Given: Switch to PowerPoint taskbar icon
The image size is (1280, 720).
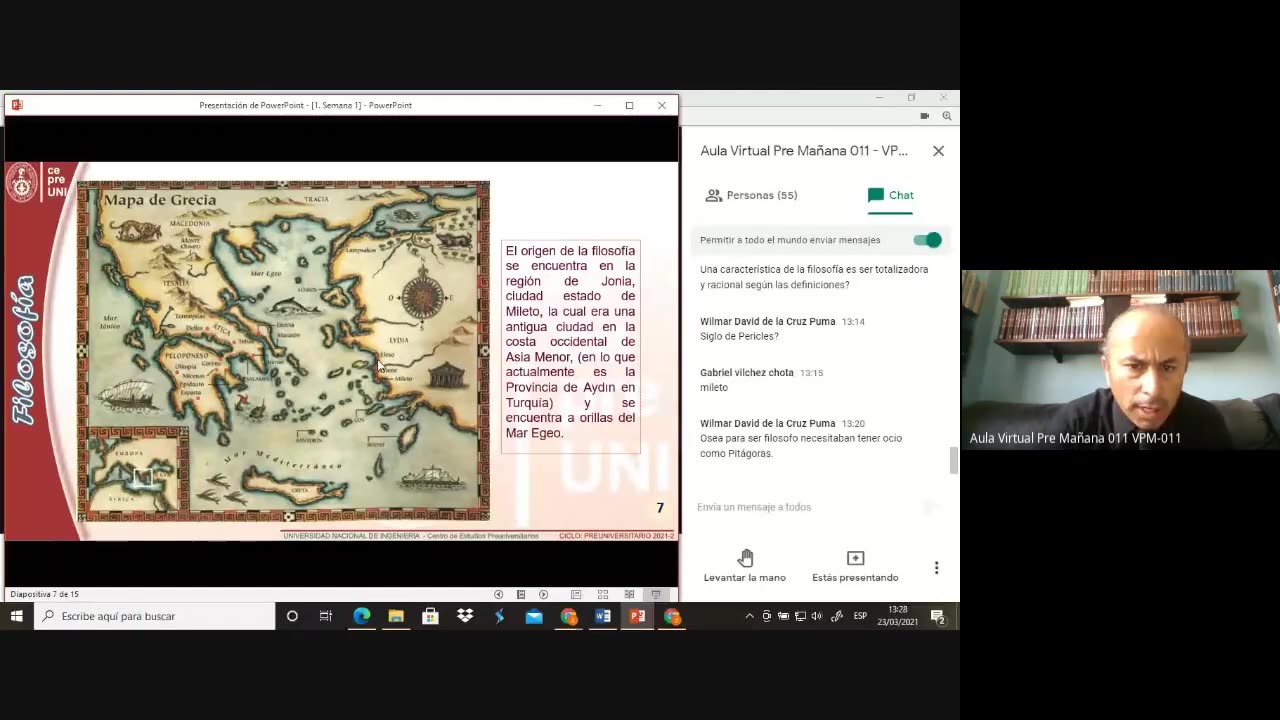Looking at the screenshot, I should [637, 616].
